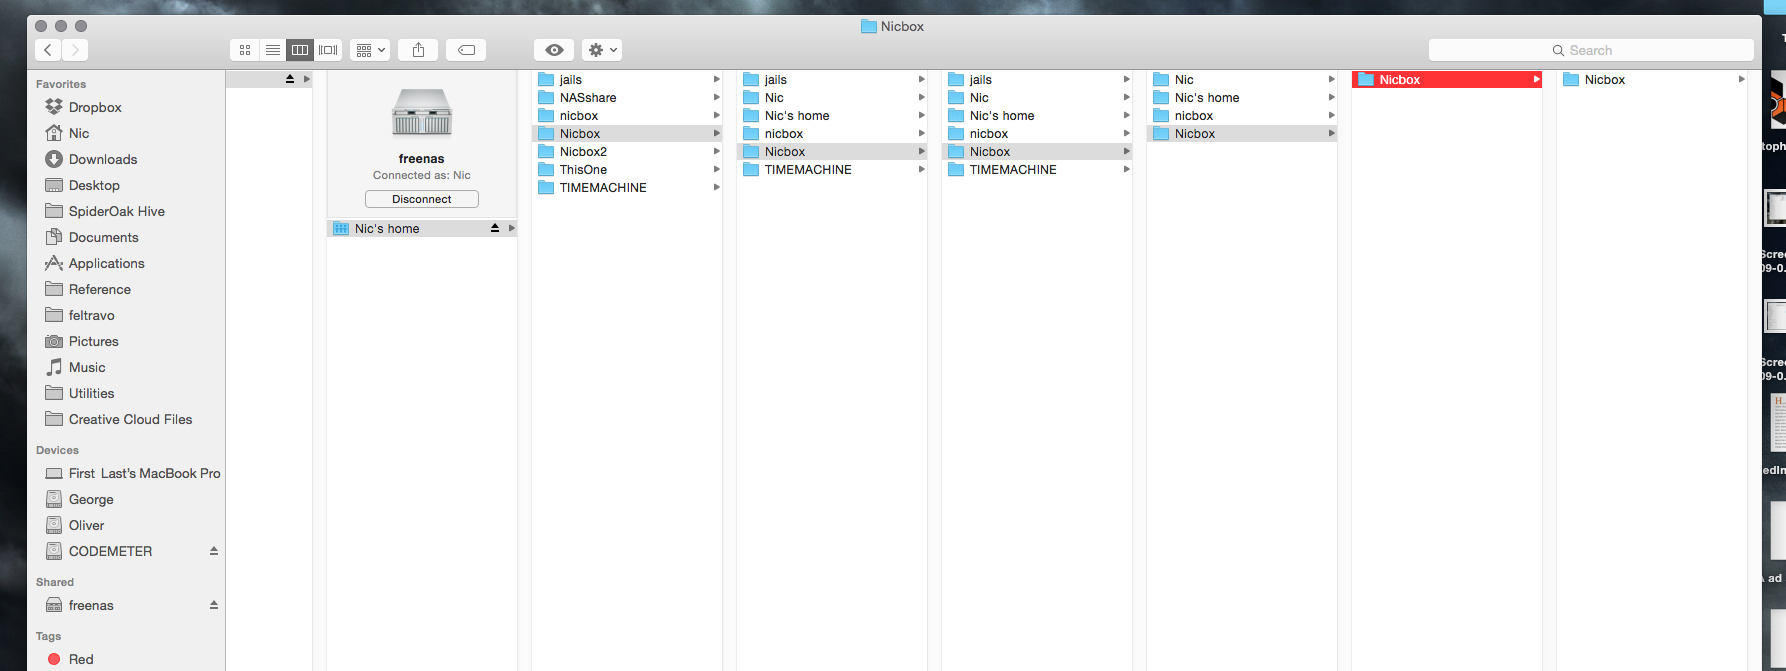
Task: Open Dropbox in the sidebar
Action: (95, 107)
